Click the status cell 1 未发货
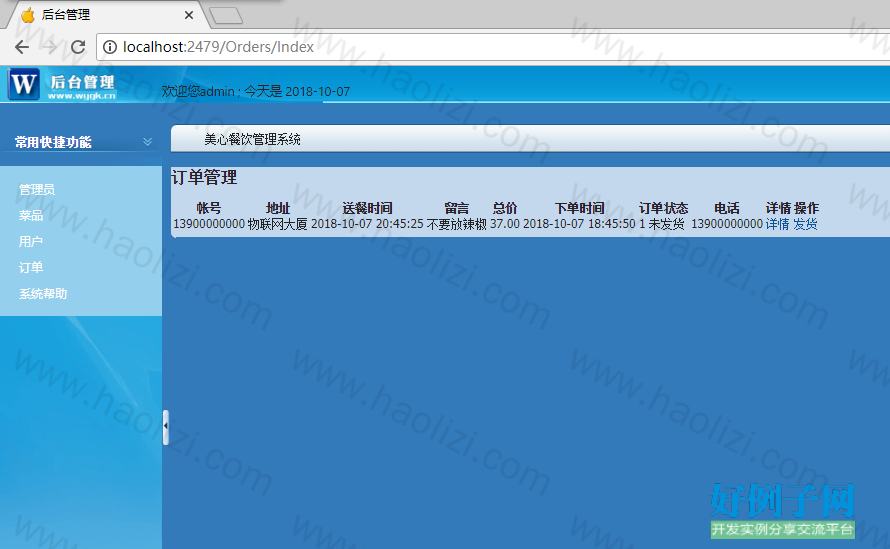 click(662, 224)
